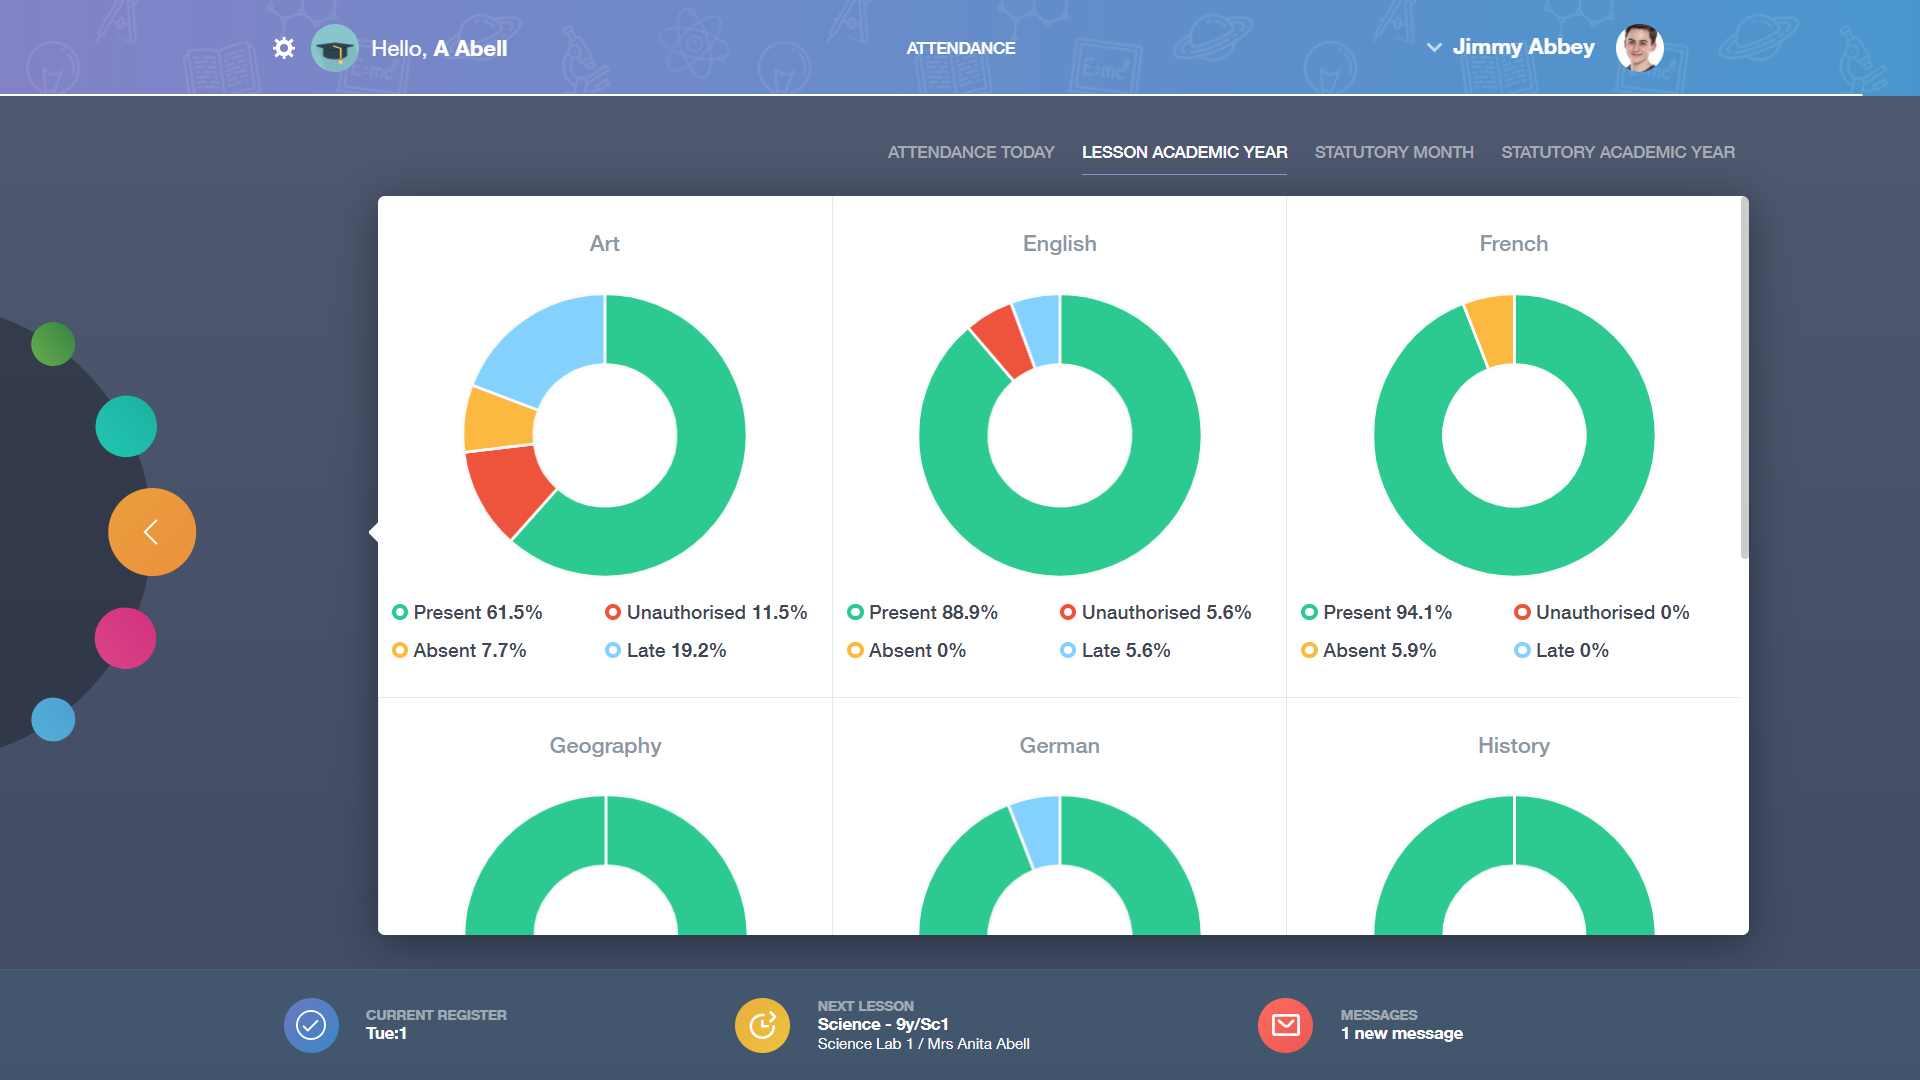Open the Attendance Today tab
The height and width of the screenshot is (1080, 1920).
click(970, 152)
